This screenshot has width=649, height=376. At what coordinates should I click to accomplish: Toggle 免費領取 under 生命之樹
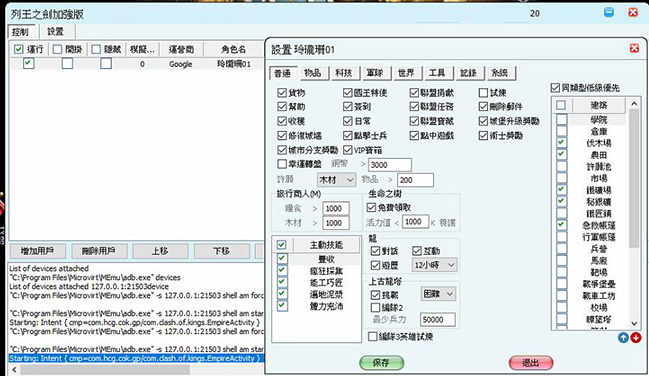coord(371,207)
